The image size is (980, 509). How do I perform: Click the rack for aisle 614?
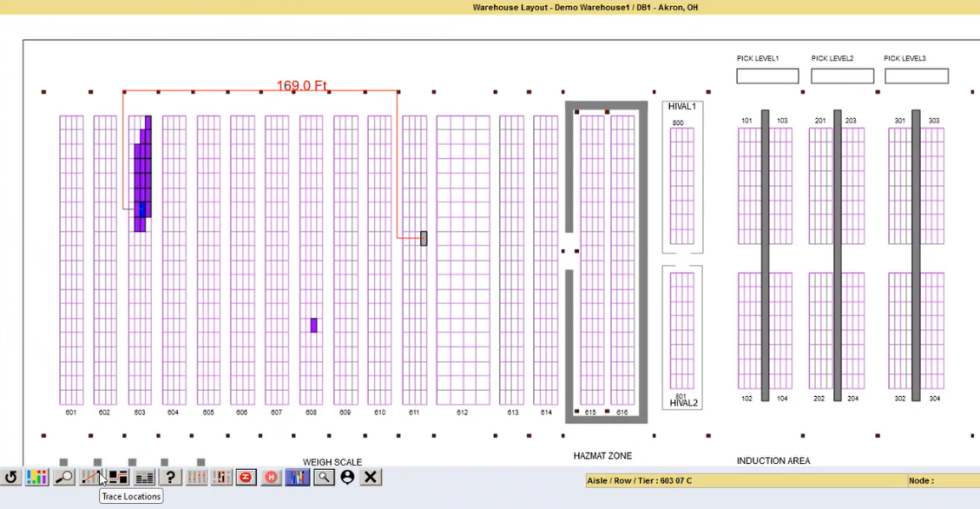tap(546, 260)
